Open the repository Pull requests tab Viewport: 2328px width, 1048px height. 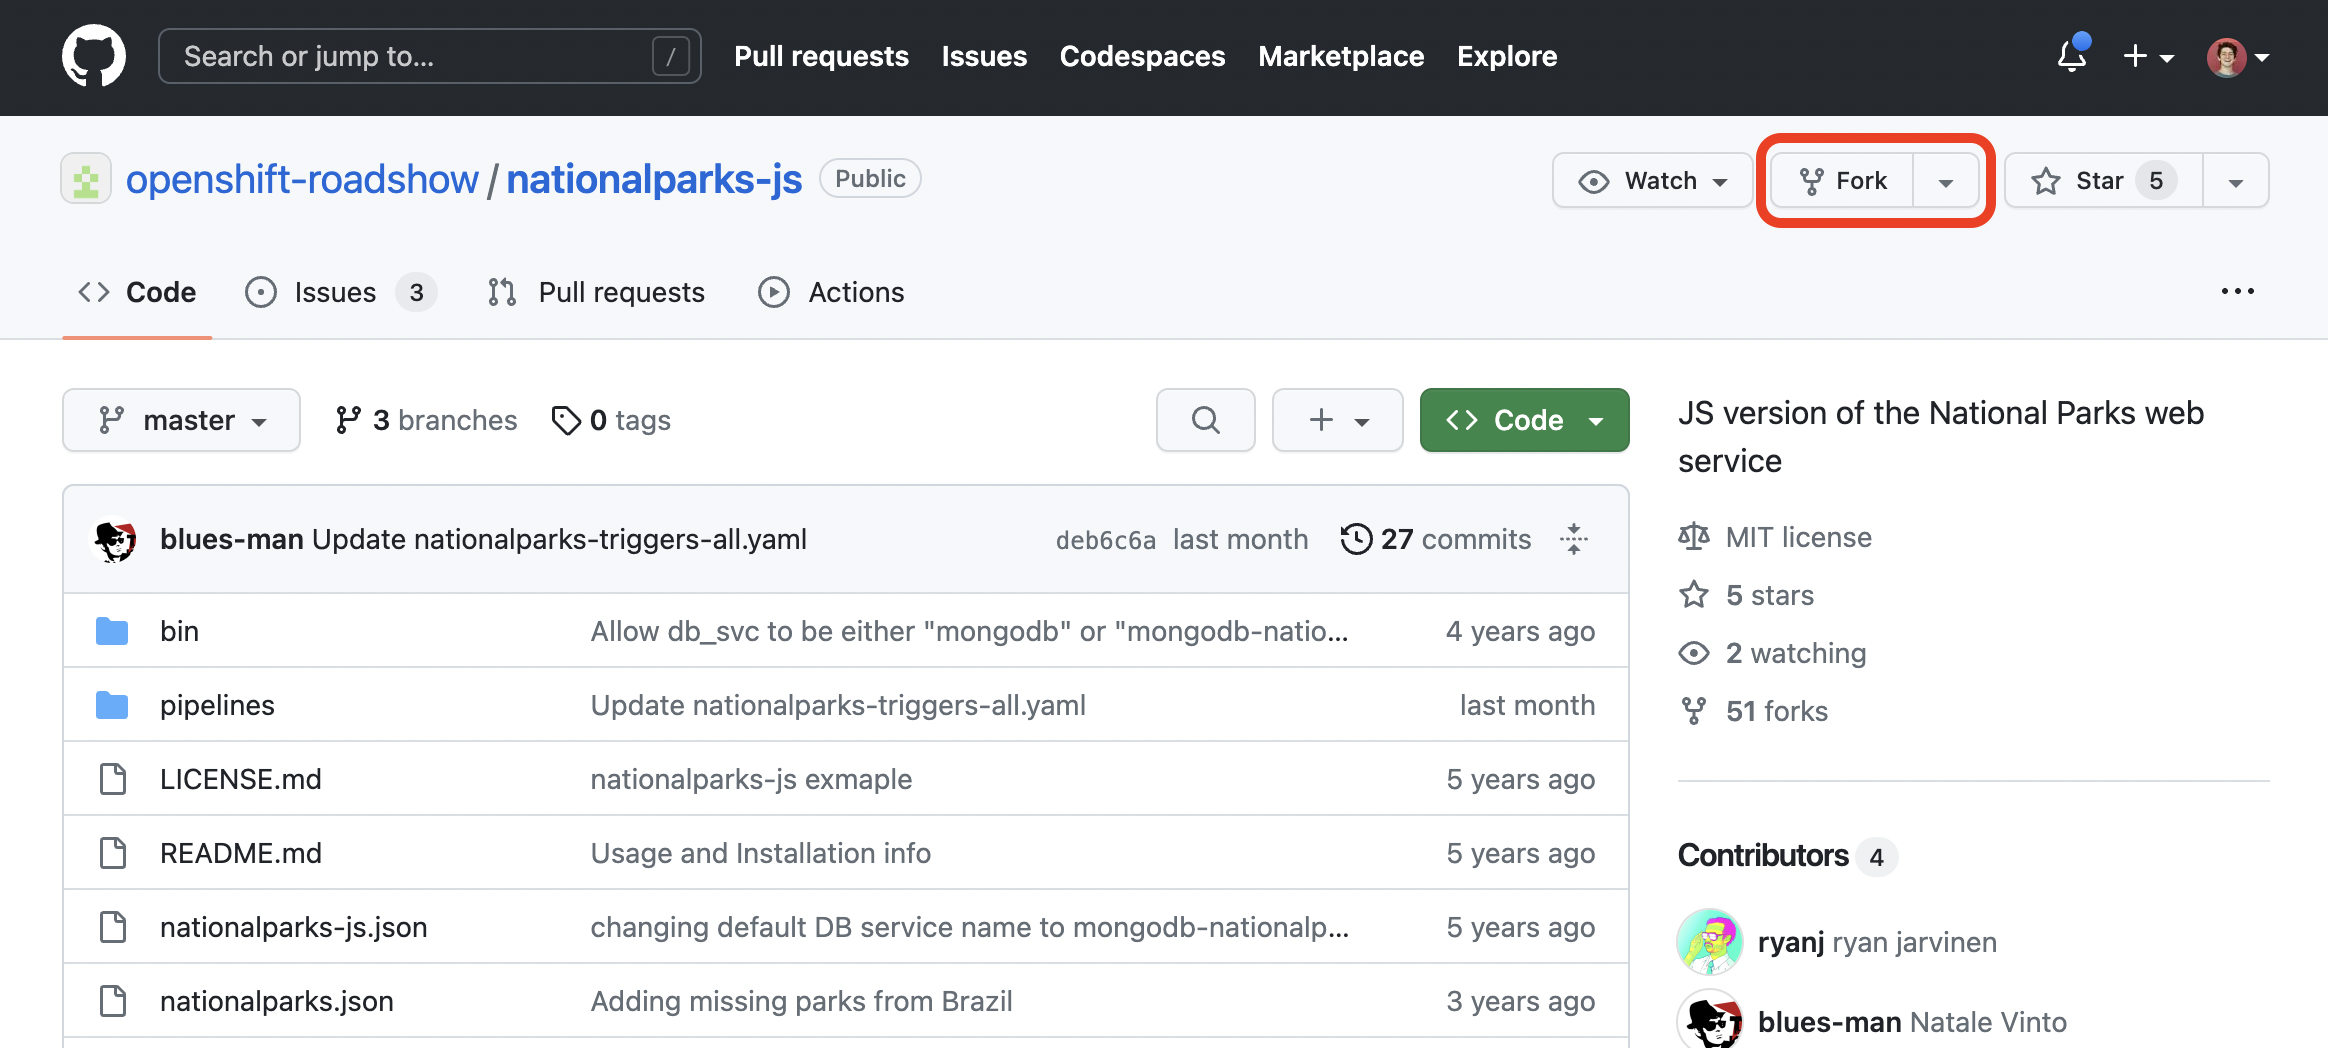596,292
